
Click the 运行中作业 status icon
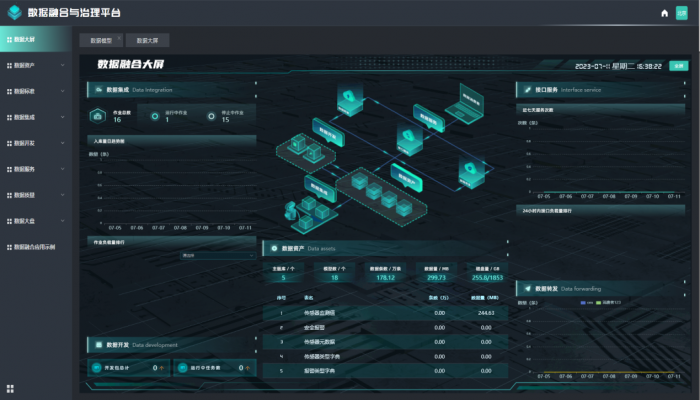[155, 116]
